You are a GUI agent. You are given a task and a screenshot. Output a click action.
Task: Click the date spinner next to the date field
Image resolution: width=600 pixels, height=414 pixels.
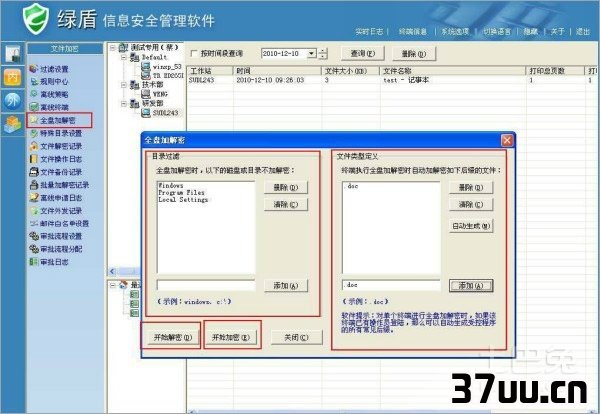[323, 54]
